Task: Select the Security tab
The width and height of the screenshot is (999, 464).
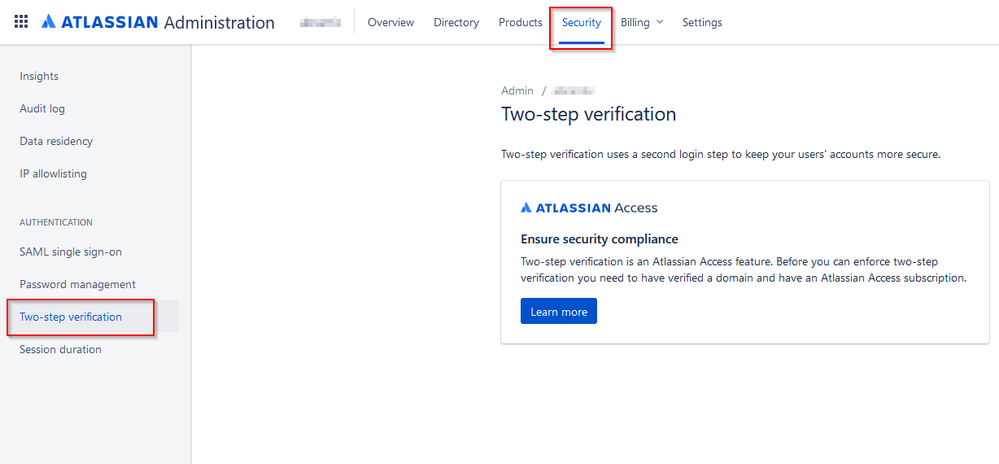Action: (581, 22)
